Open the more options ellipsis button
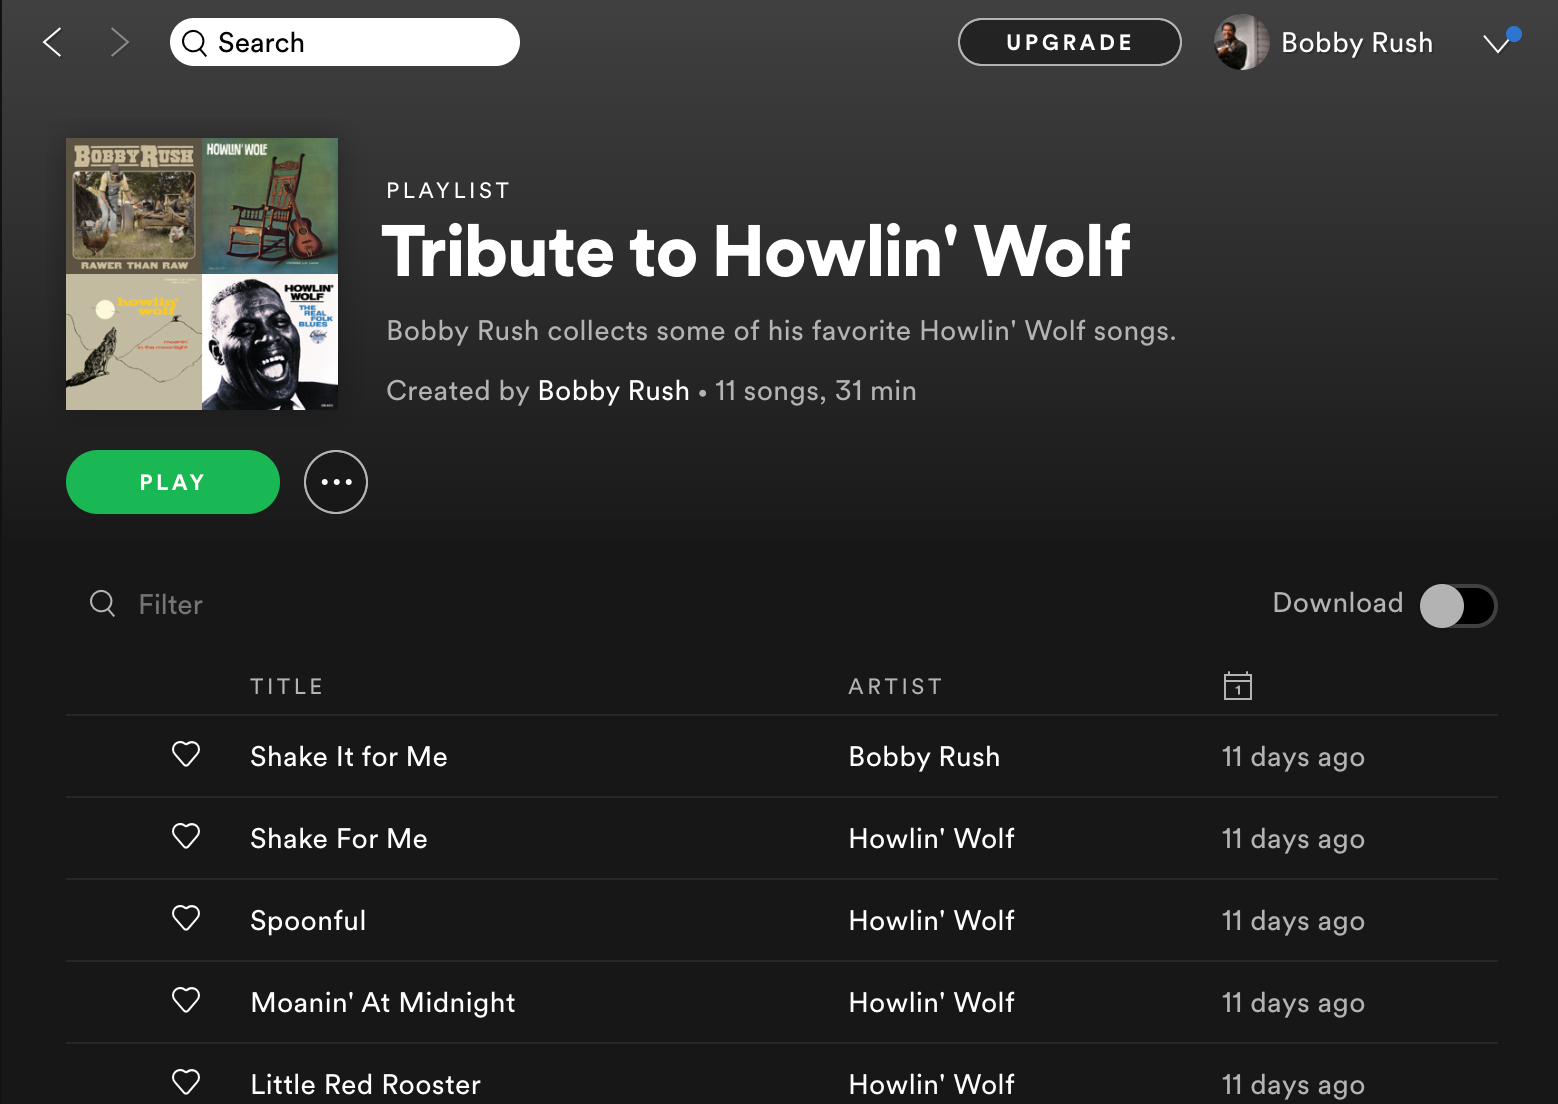 [x=336, y=482]
